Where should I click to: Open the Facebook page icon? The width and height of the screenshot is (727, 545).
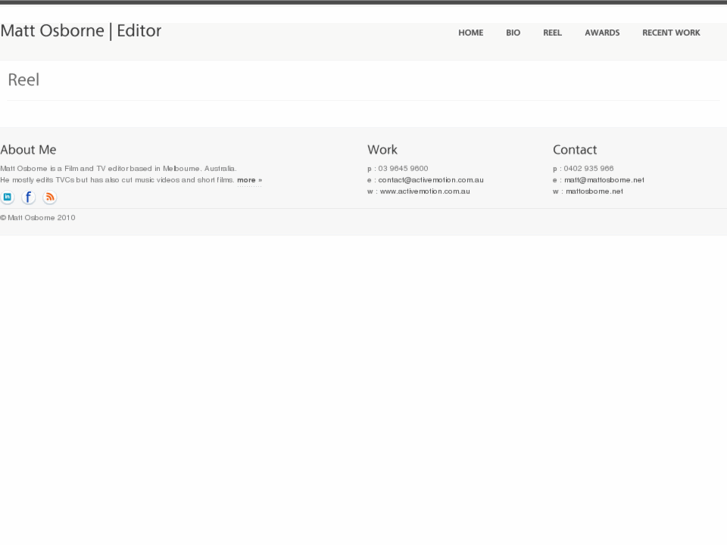coord(28,197)
